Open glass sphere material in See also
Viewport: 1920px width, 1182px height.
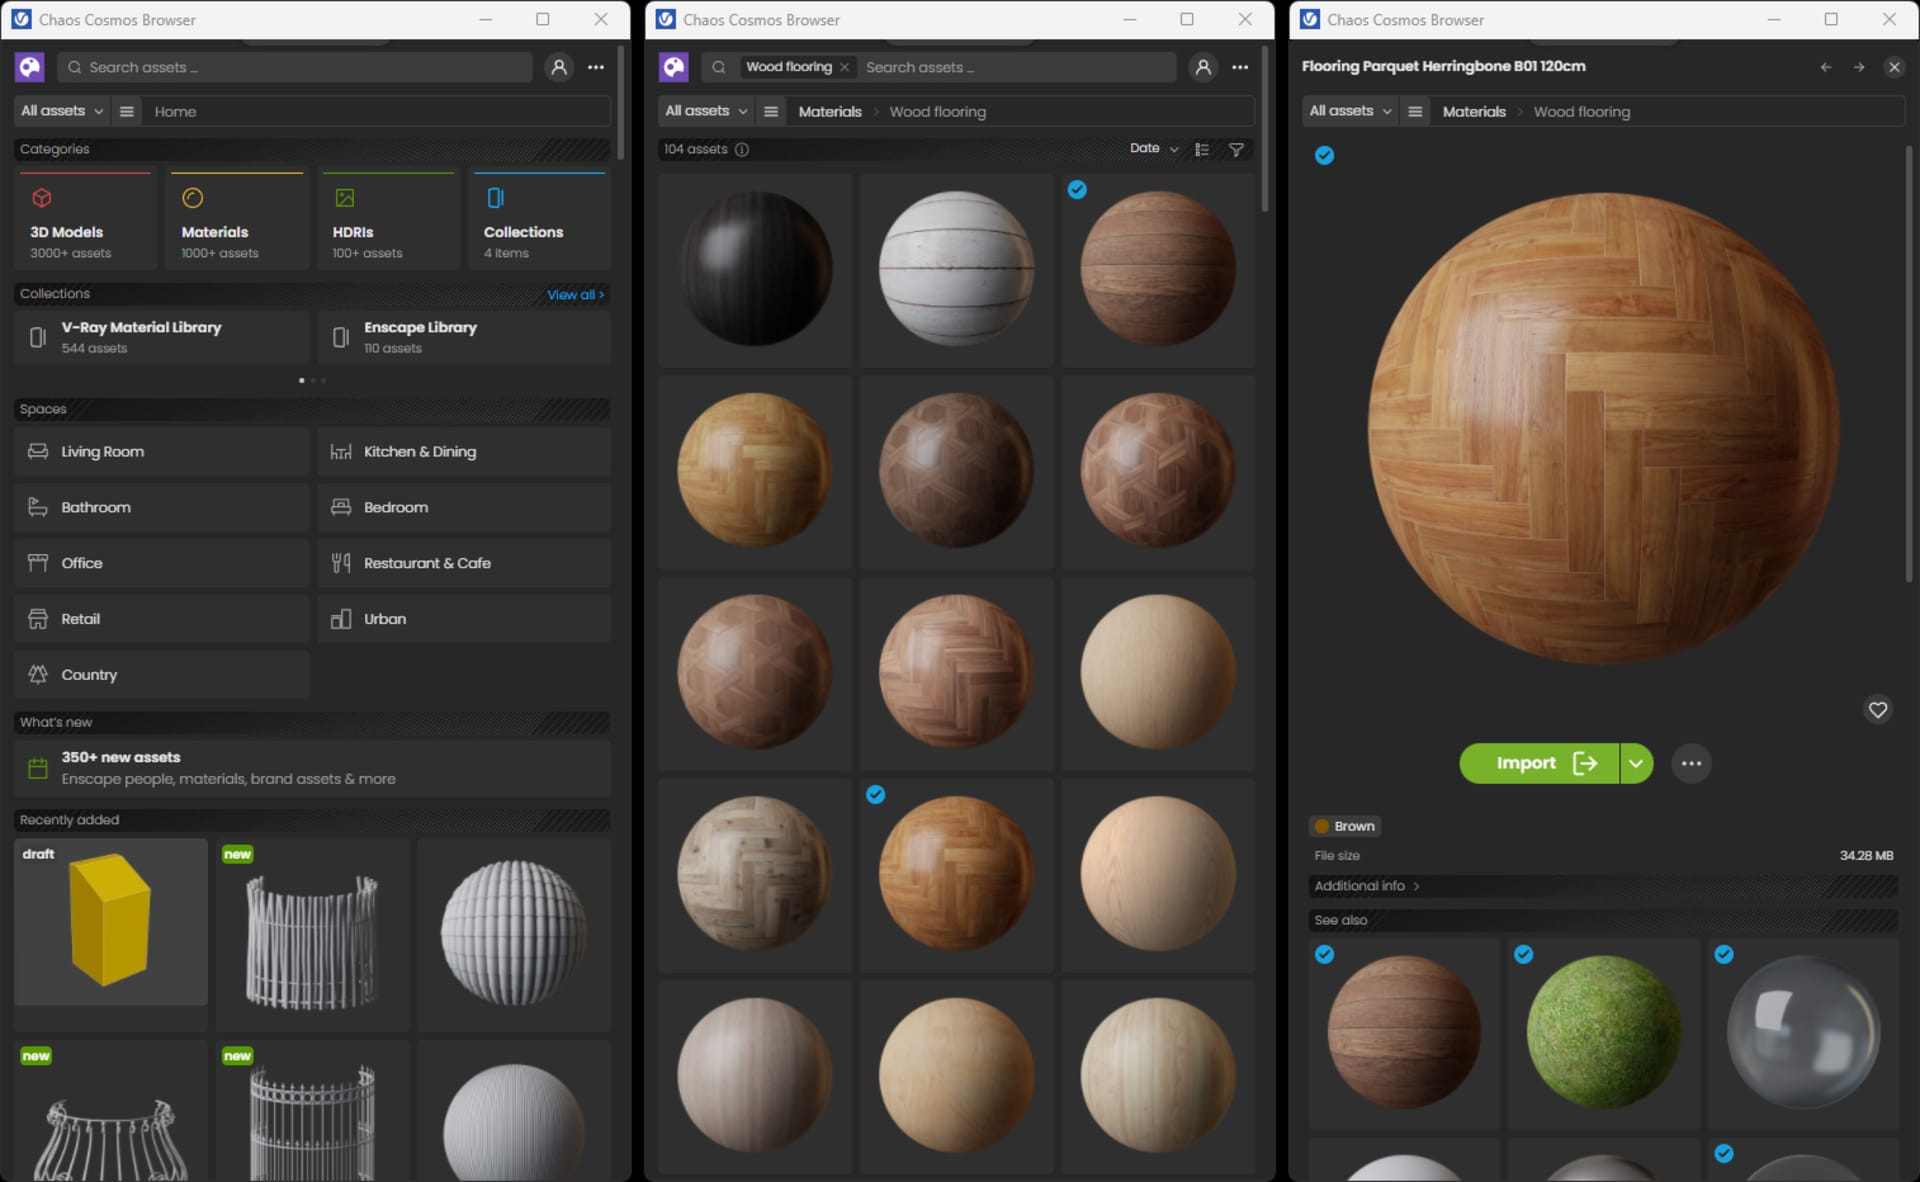pos(1803,1032)
